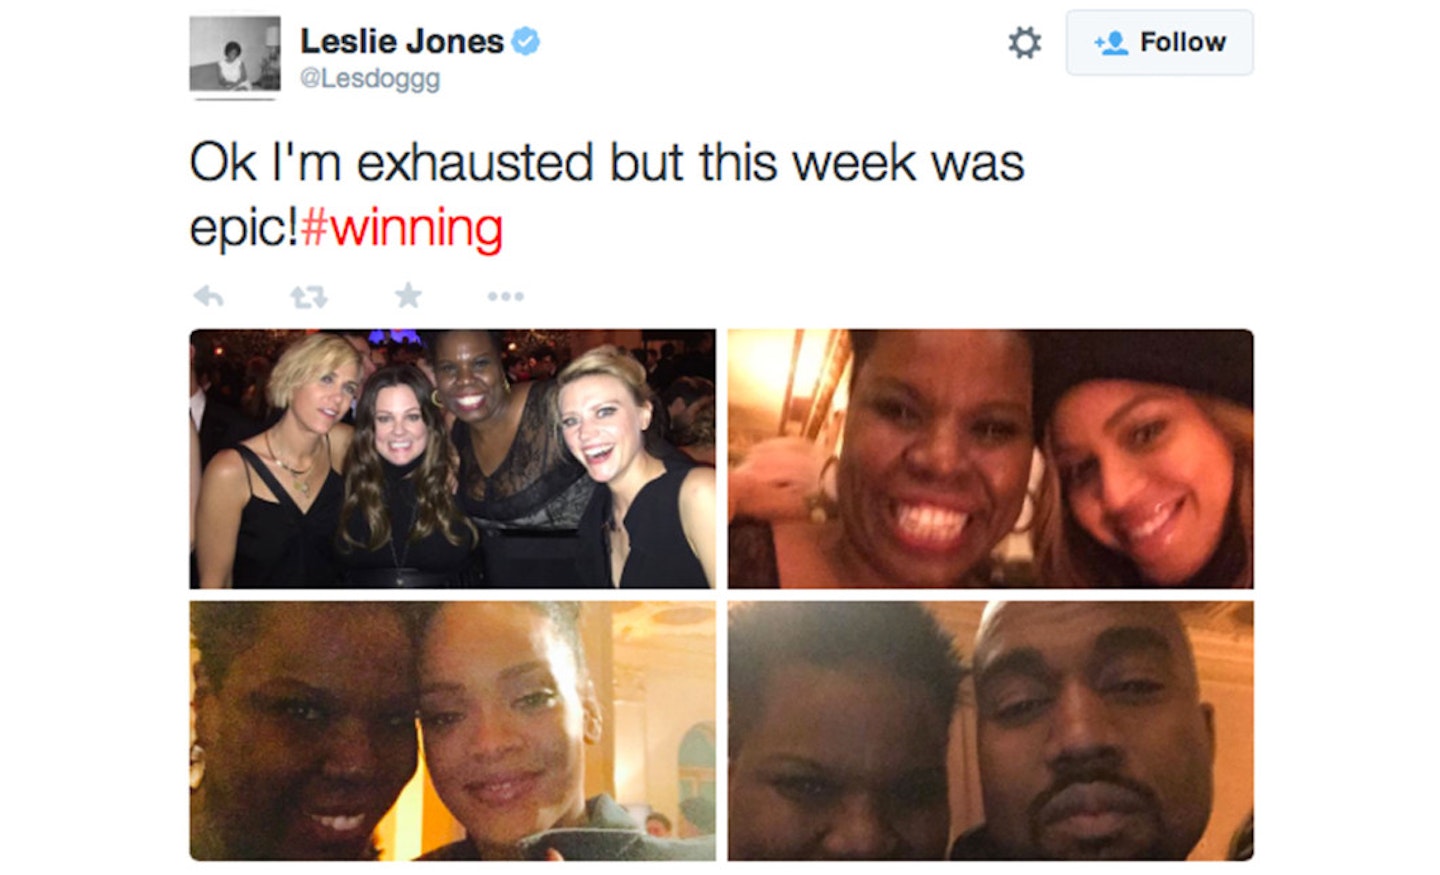This screenshot has height=875, width=1440.
Task: Open the #winning hashtag
Action: (x=401, y=229)
